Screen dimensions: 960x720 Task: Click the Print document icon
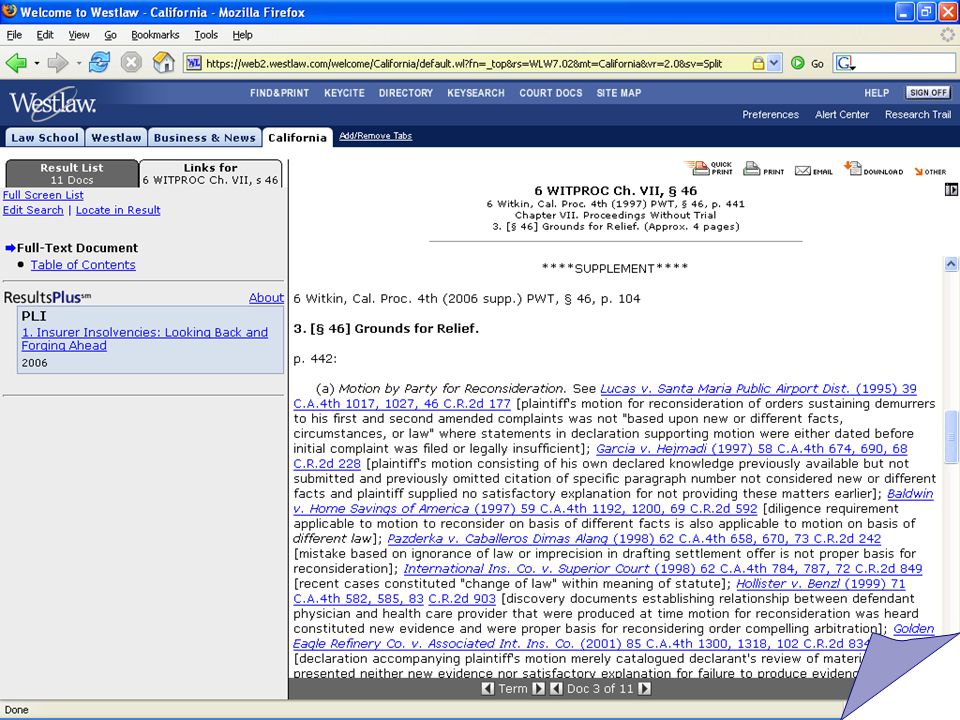[763, 169]
